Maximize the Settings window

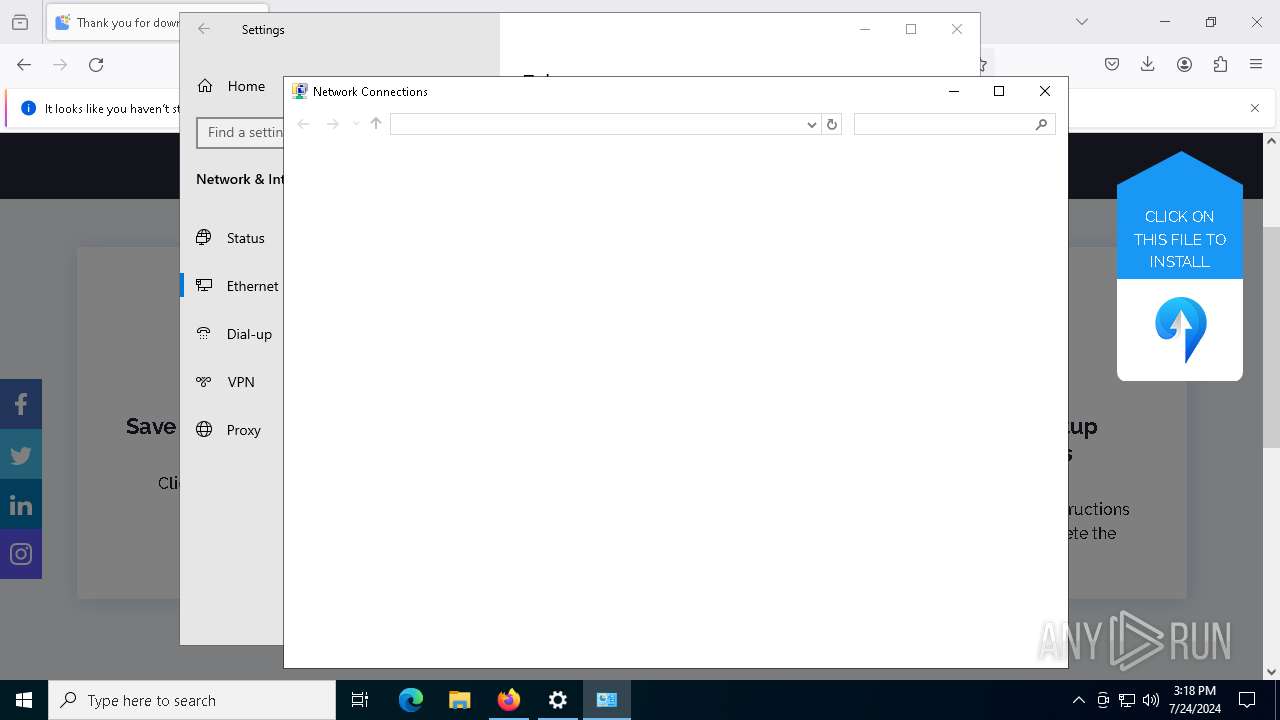pyautogui.click(x=911, y=29)
